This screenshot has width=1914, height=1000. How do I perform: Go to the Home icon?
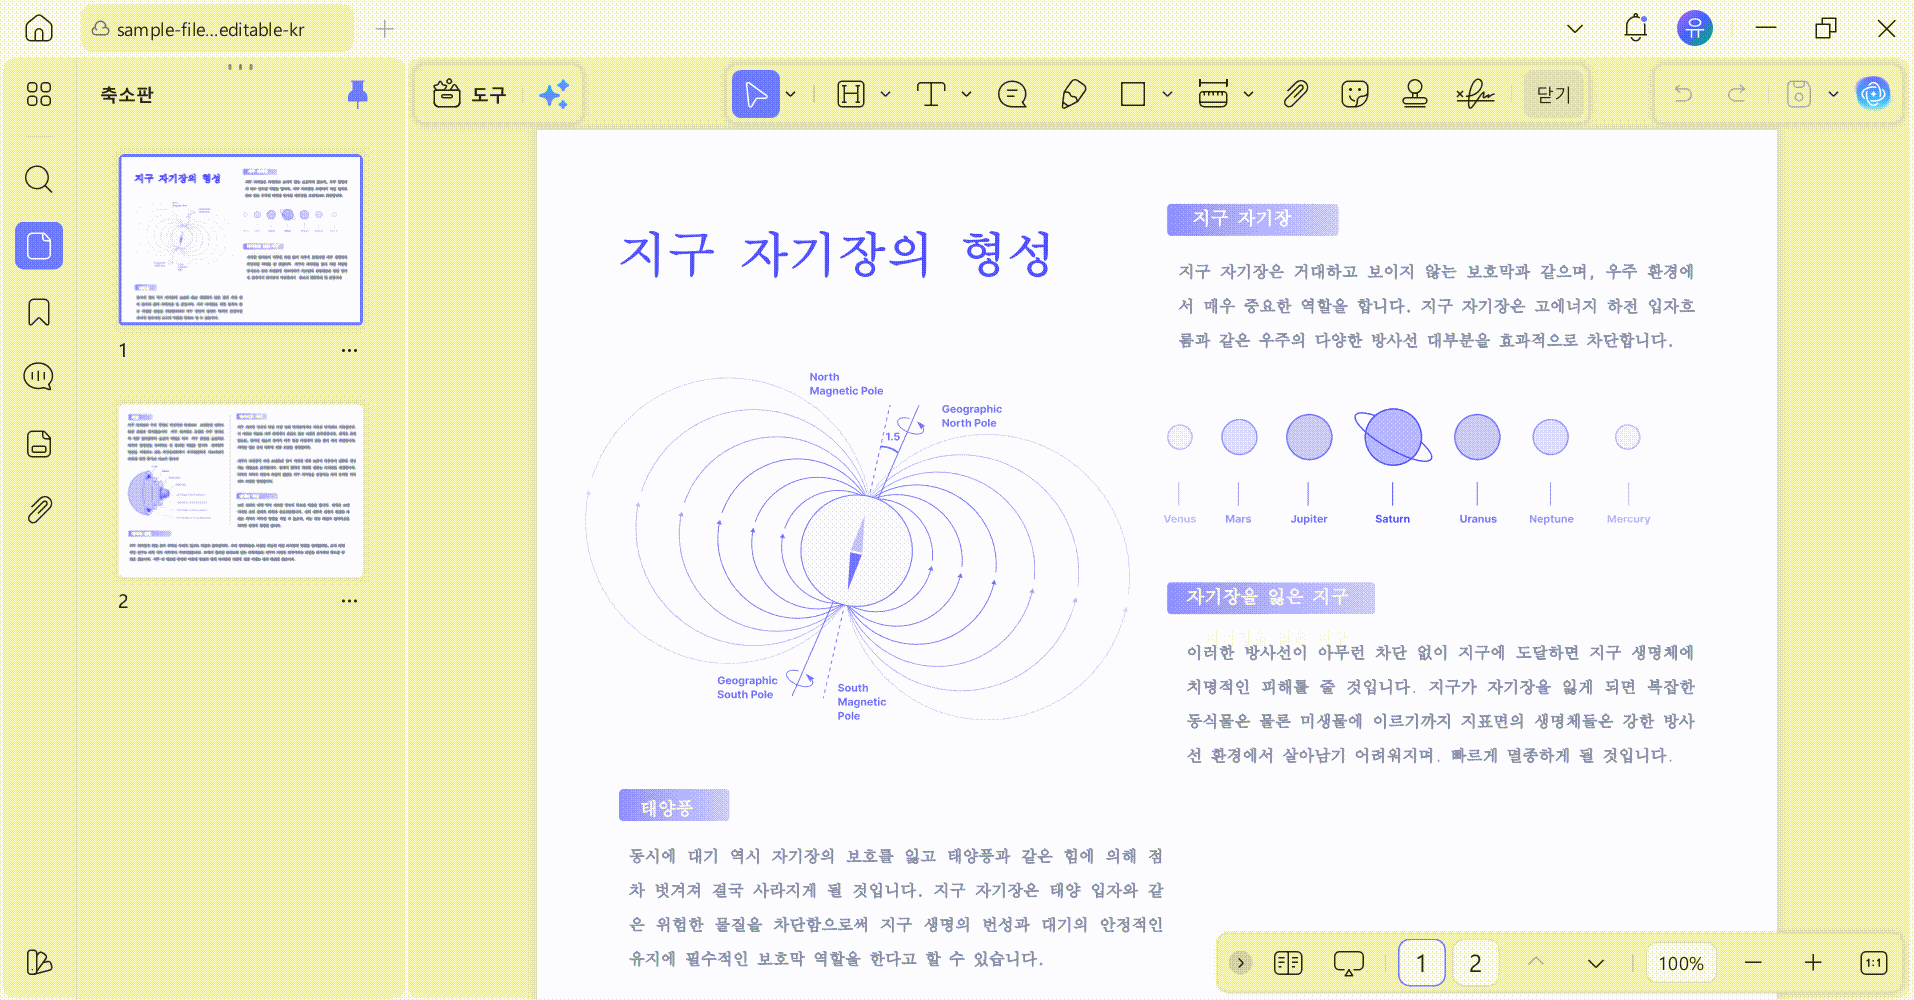tap(39, 28)
